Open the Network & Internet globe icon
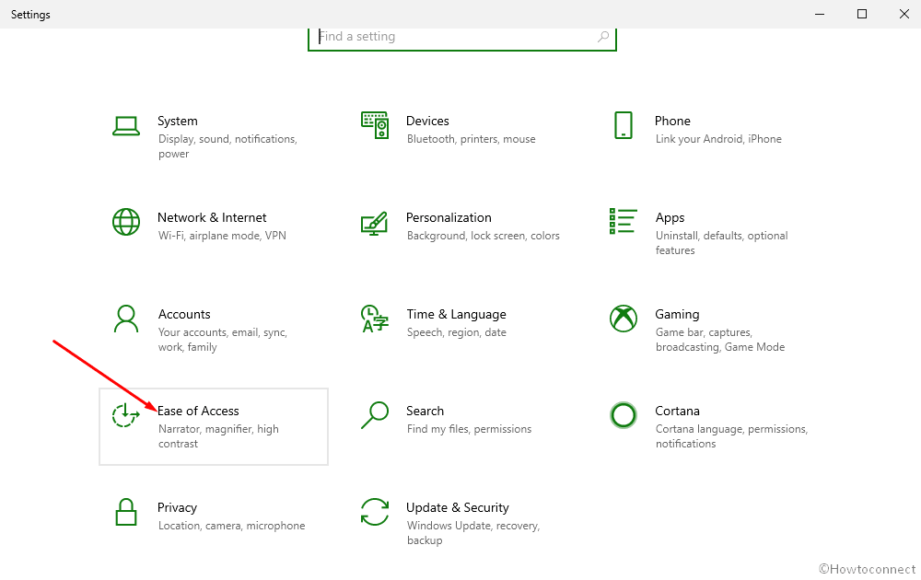The height and width of the screenshot is (580, 921). point(126,222)
